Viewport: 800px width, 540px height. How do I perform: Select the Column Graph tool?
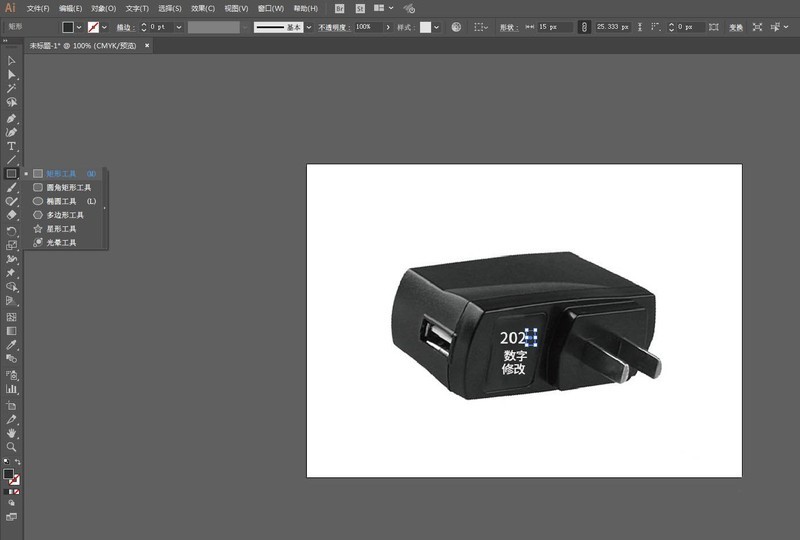[12, 389]
